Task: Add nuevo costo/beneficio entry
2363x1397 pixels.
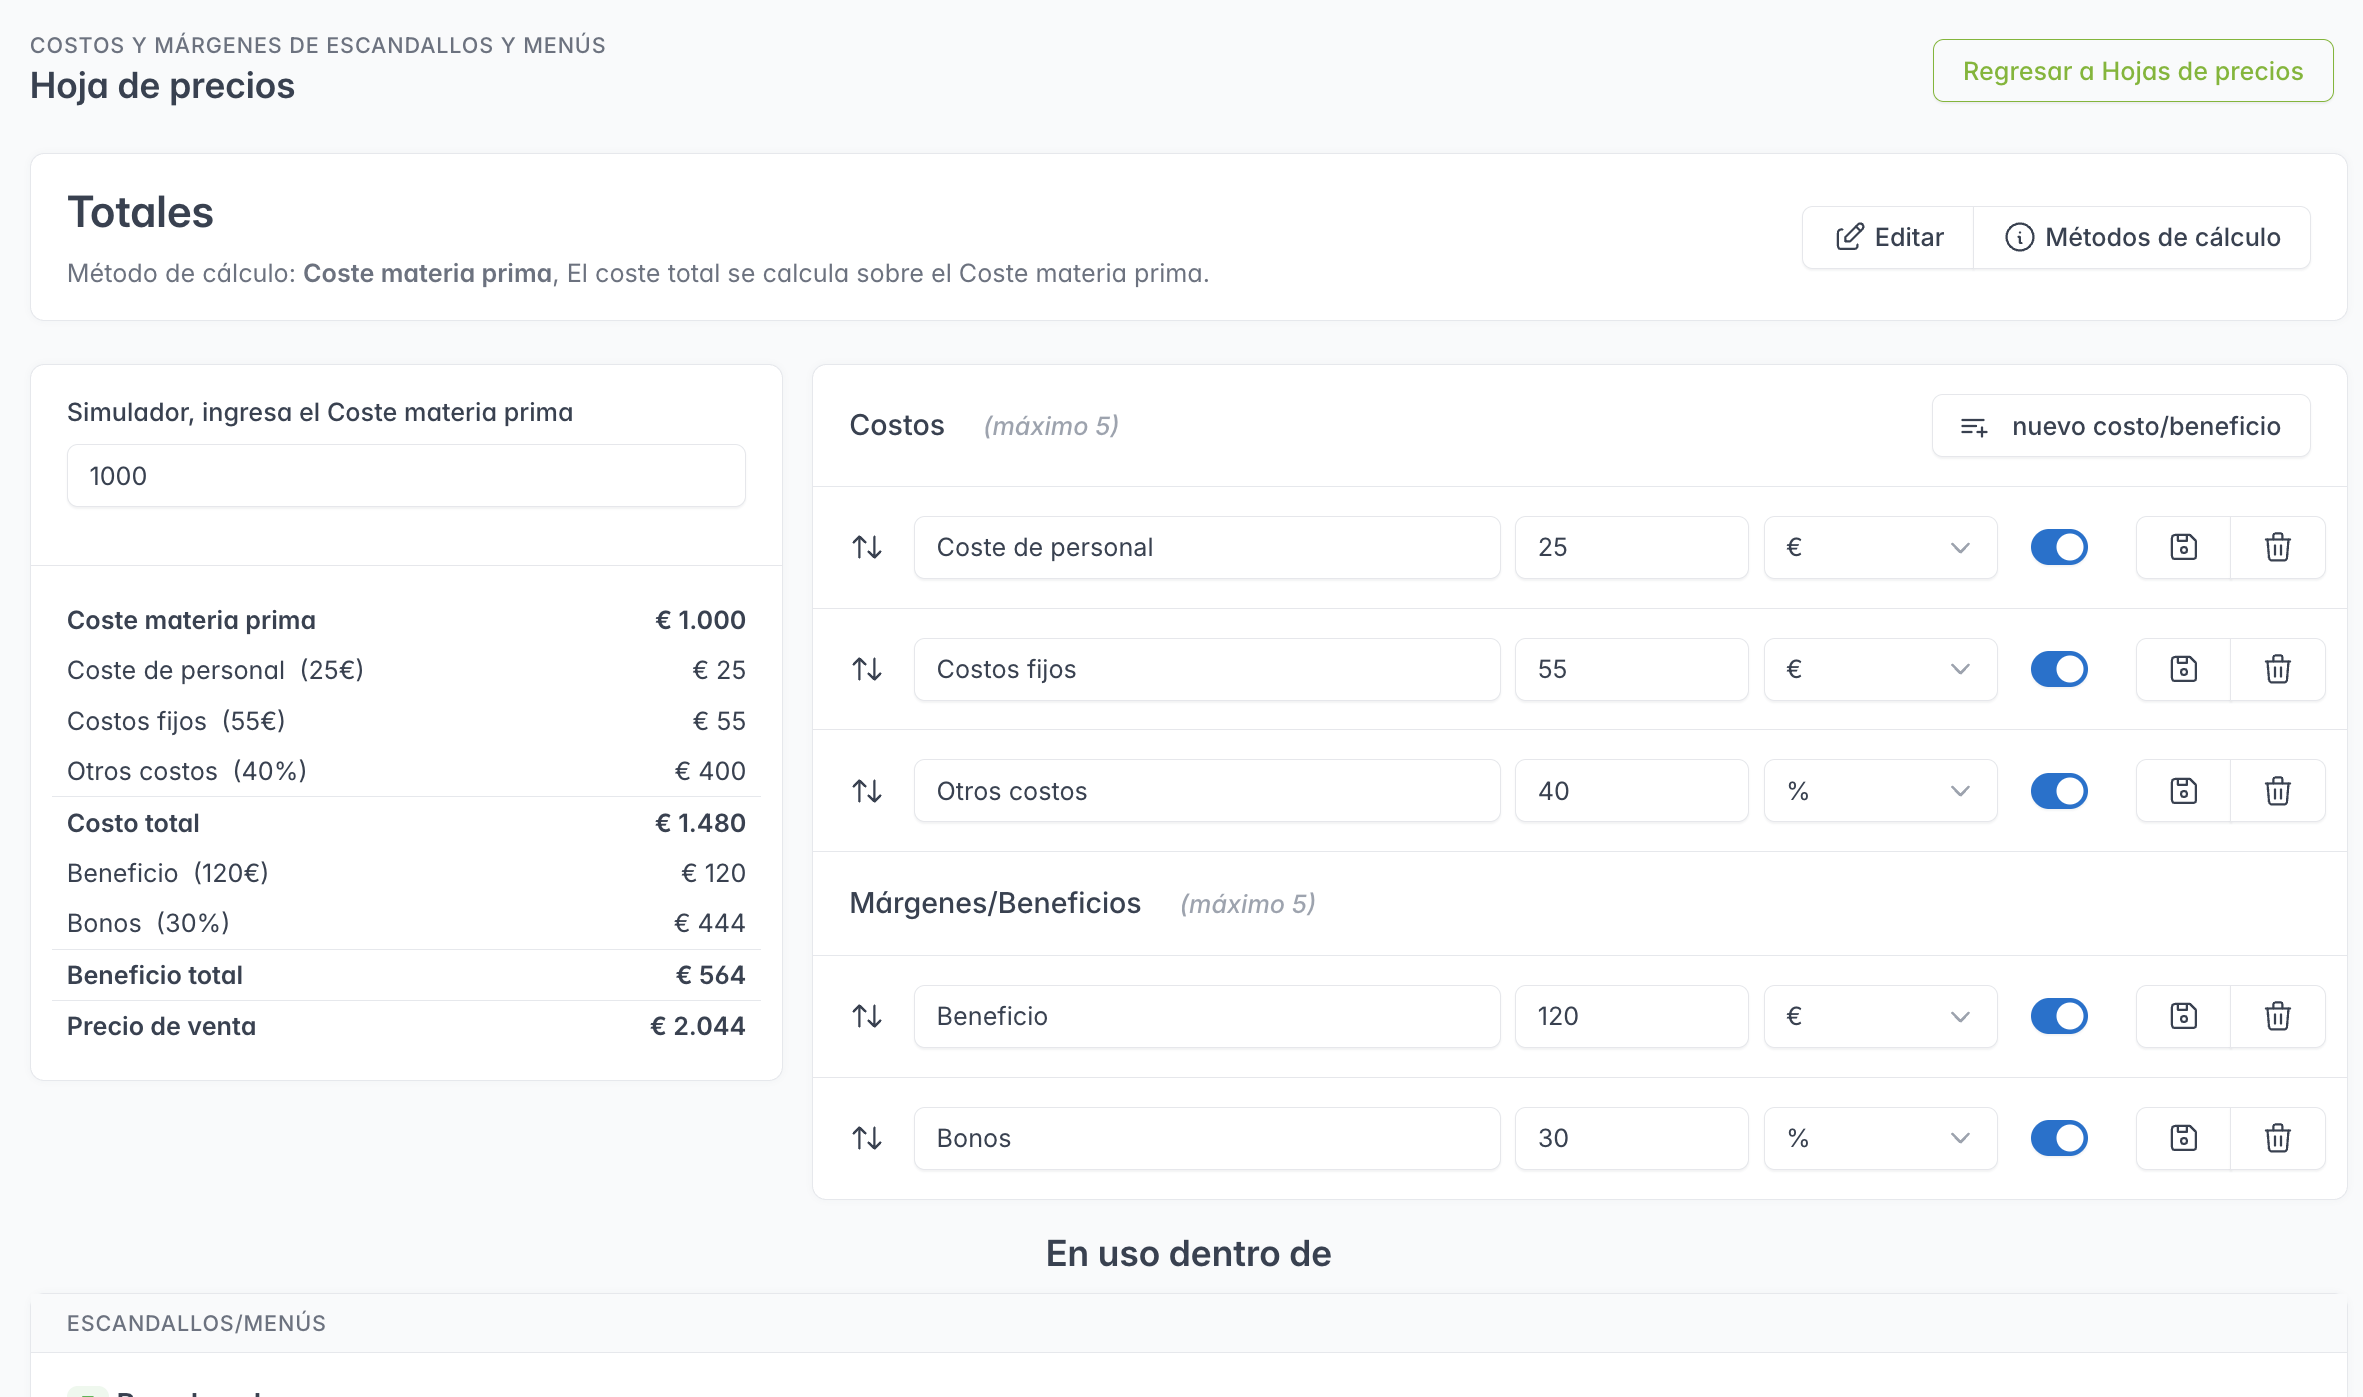Action: tap(2120, 426)
